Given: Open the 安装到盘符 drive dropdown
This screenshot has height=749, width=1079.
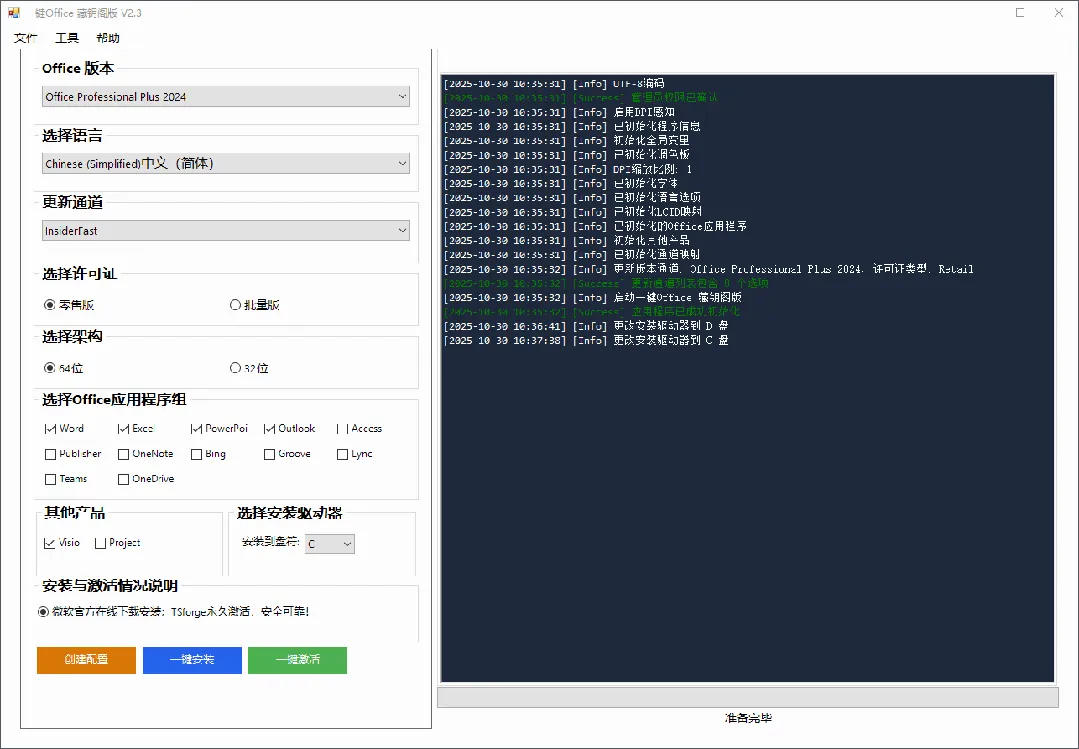Looking at the screenshot, I should coord(330,544).
